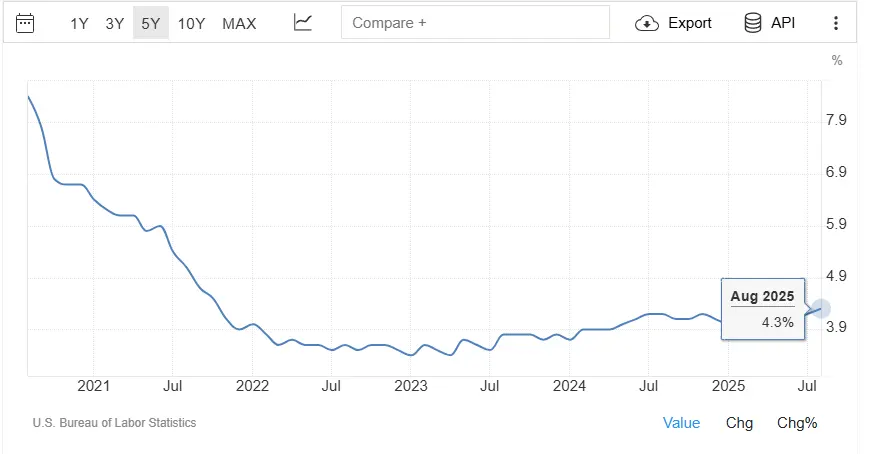Click the API text label

point(783,23)
